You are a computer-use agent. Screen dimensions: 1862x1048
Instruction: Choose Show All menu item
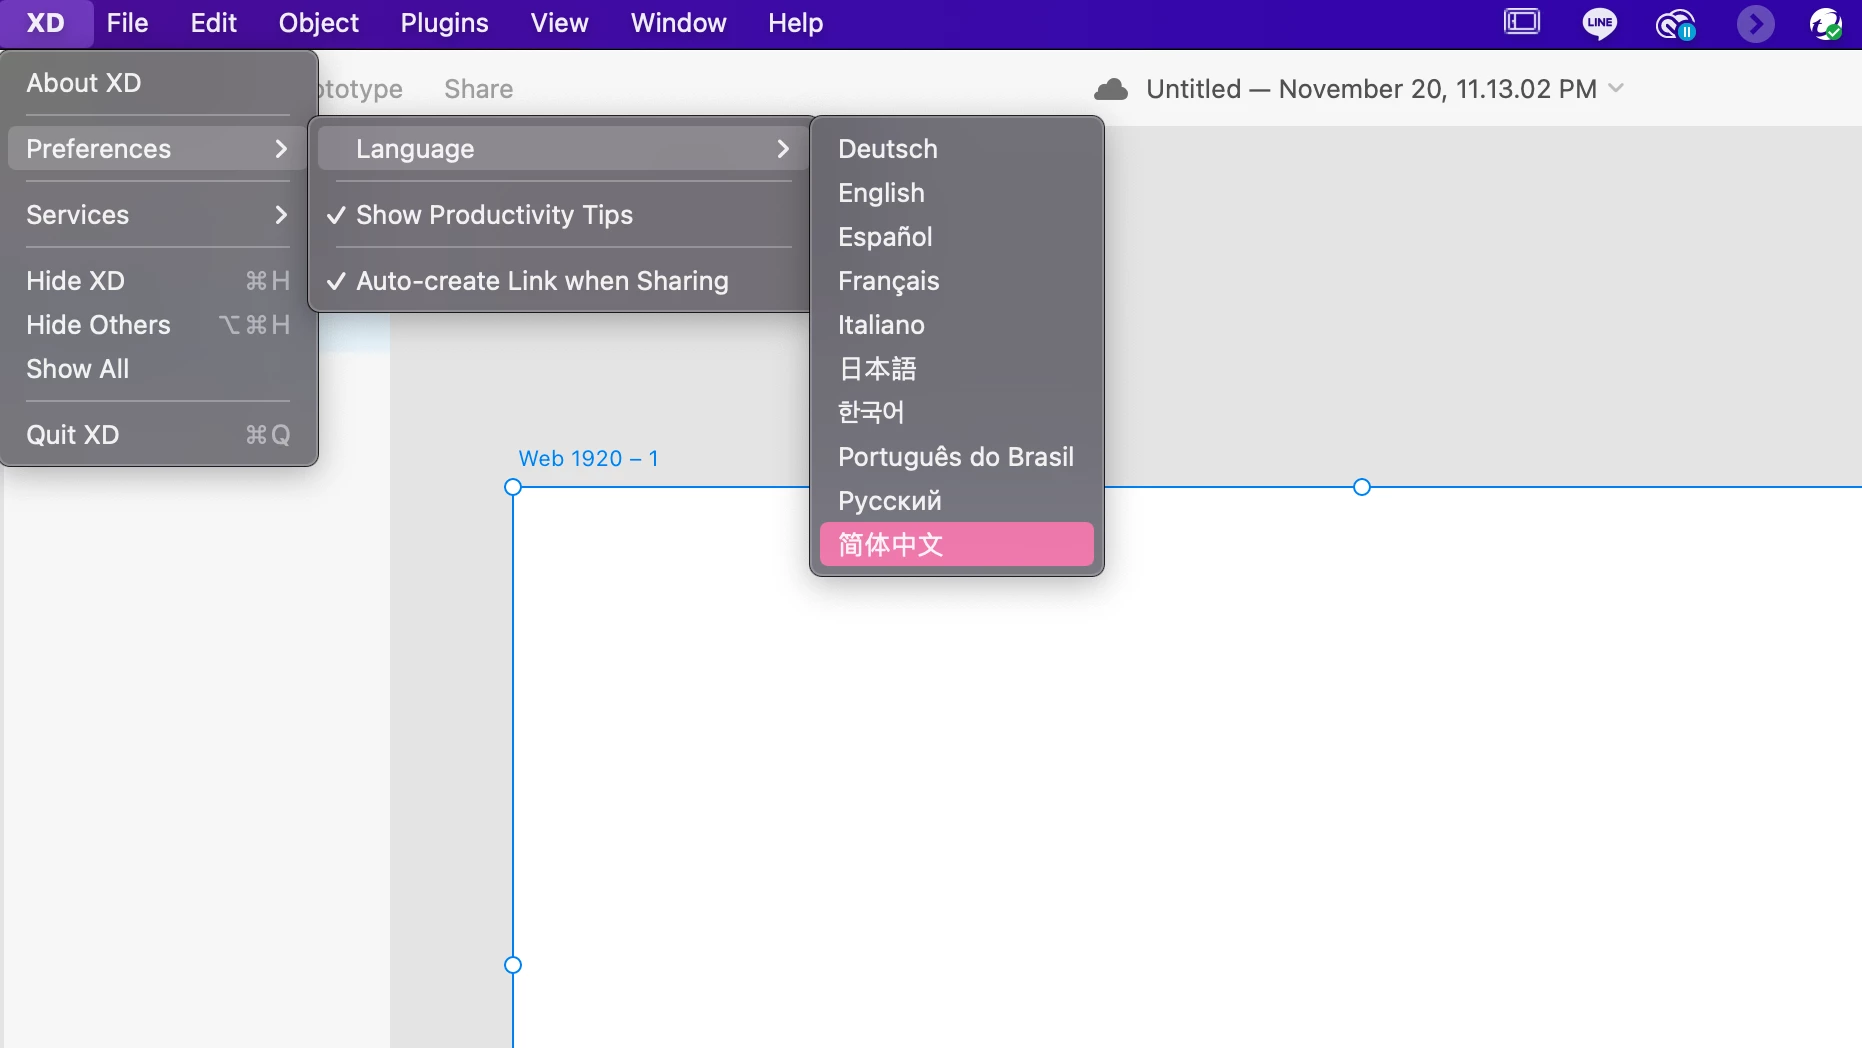[x=159, y=369]
